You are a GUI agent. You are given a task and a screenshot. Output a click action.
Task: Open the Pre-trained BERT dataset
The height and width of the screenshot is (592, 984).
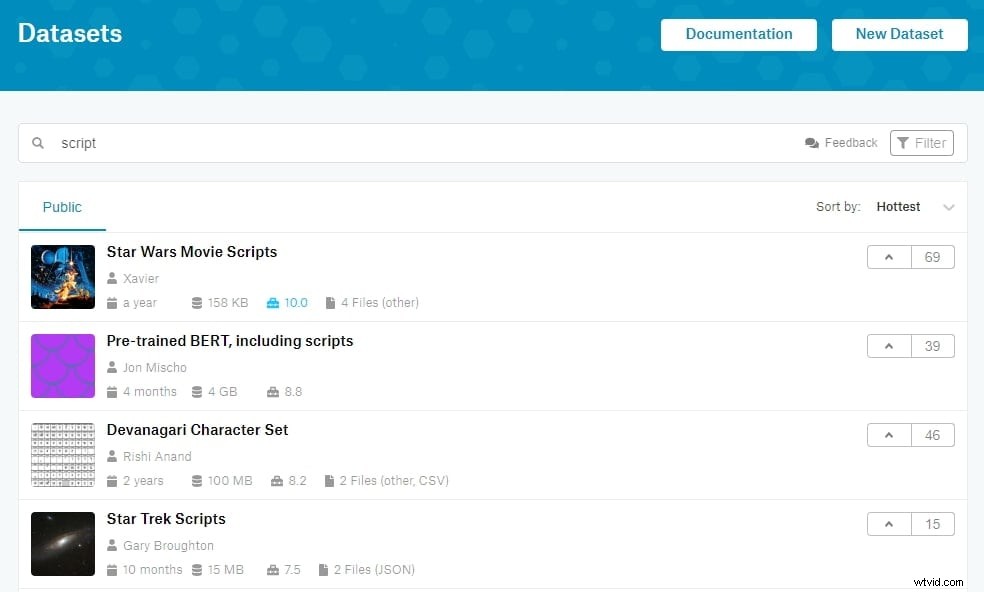230,340
